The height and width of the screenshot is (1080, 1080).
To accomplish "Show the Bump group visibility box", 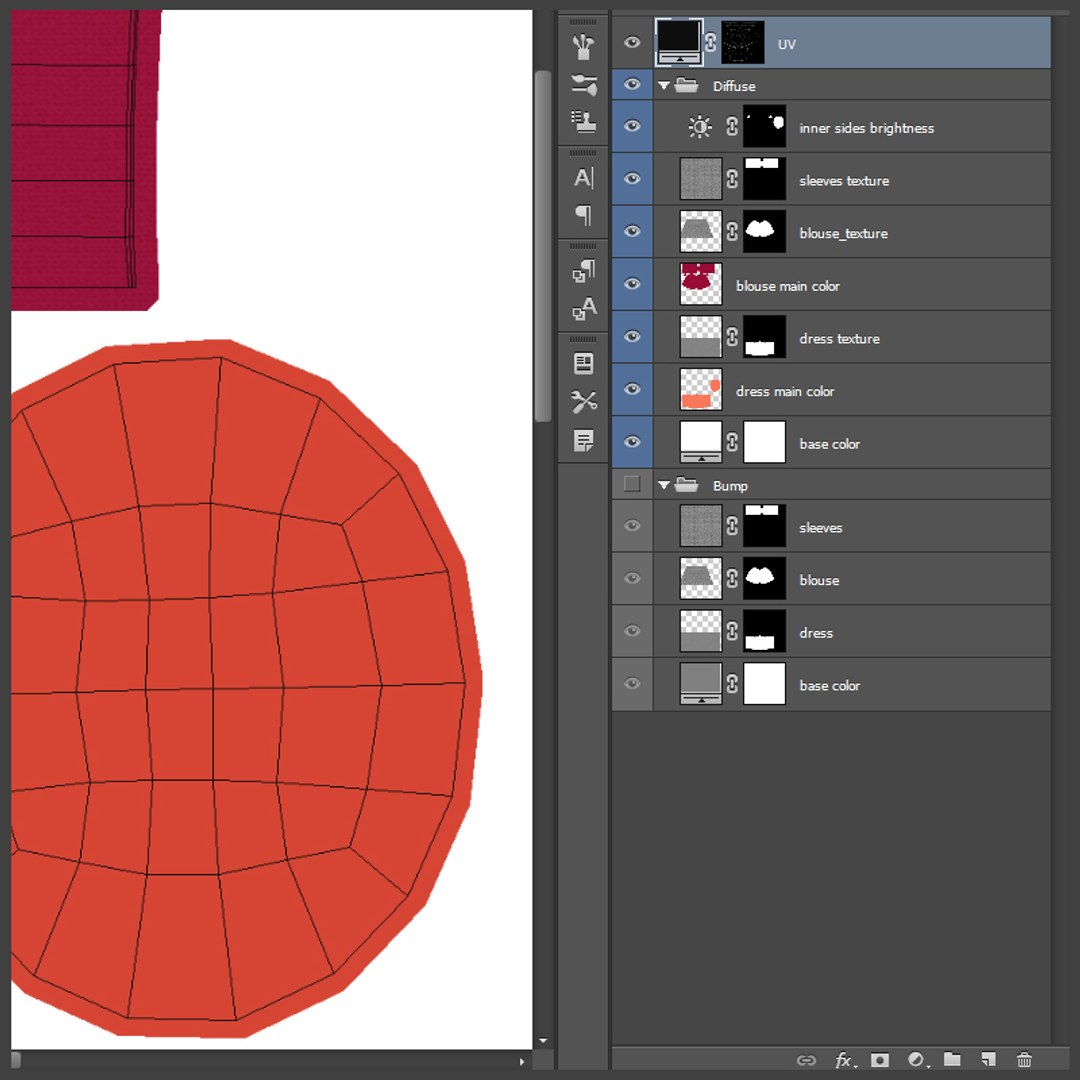I will (x=632, y=484).
